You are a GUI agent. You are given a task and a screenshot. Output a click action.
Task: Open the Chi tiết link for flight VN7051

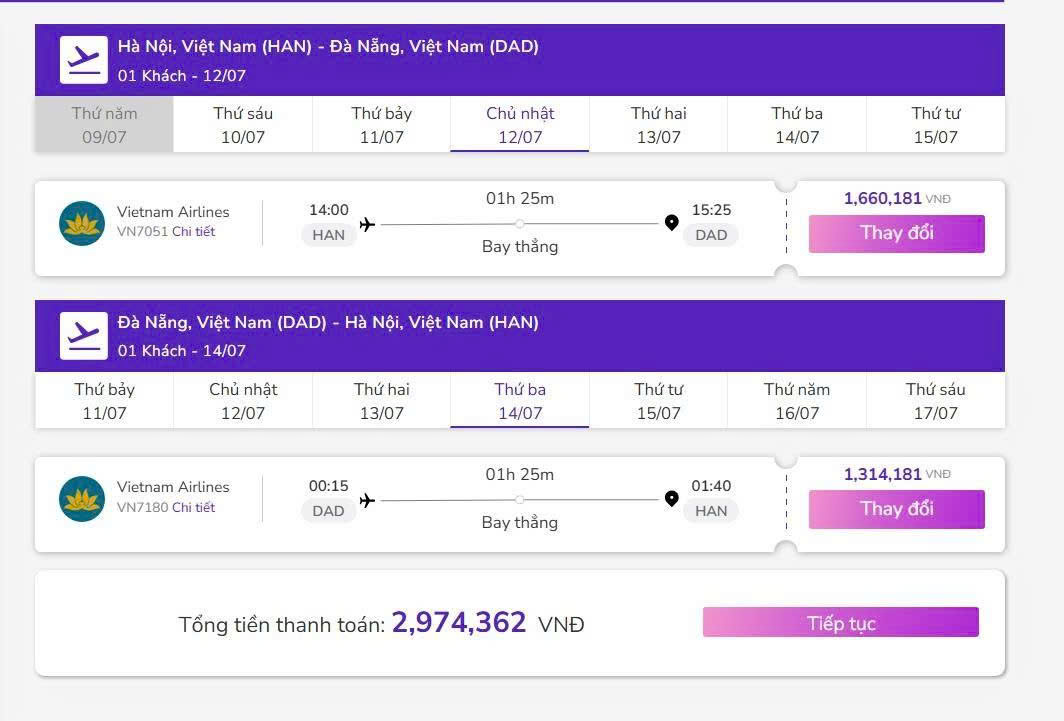(193, 231)
